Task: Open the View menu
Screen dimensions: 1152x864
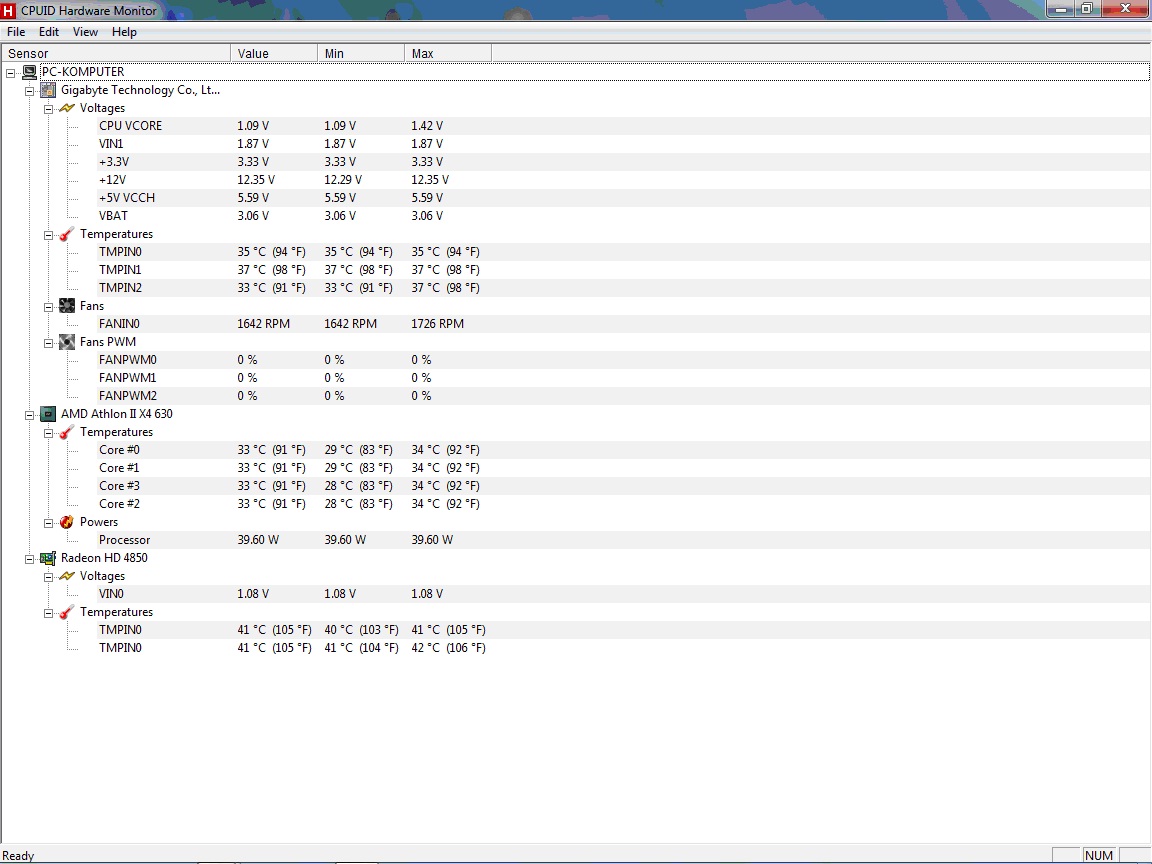Action: tap(85, 32)
